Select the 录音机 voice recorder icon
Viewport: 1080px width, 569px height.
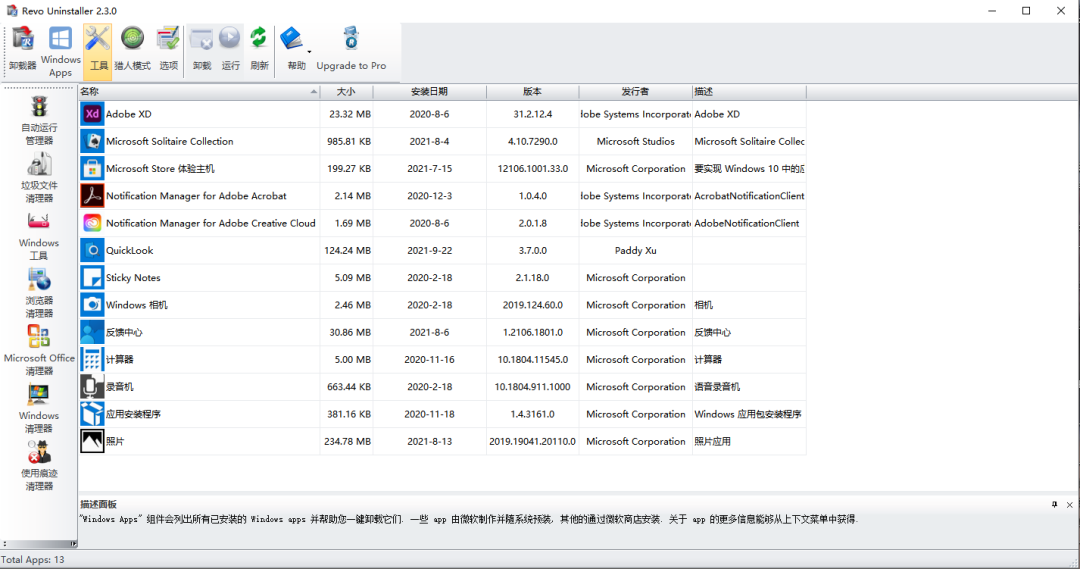[x=92, y=386]
